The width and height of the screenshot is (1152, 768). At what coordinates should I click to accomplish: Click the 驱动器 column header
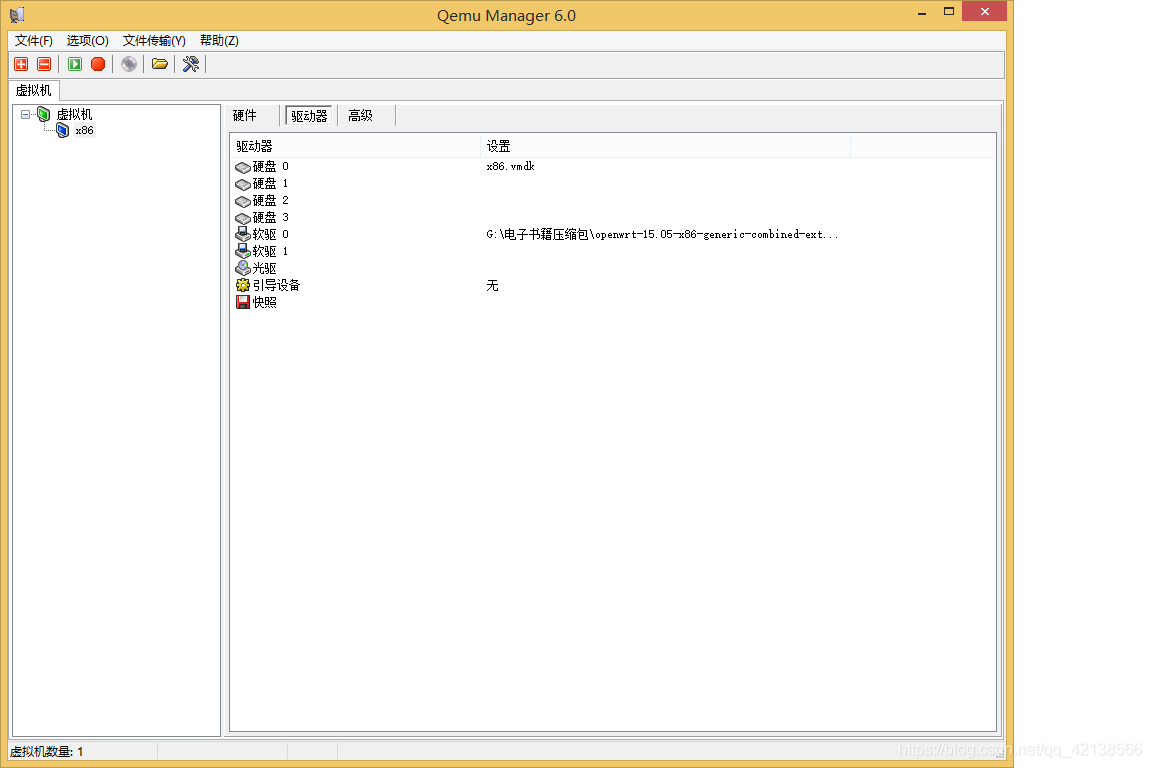tap(356, 146)
